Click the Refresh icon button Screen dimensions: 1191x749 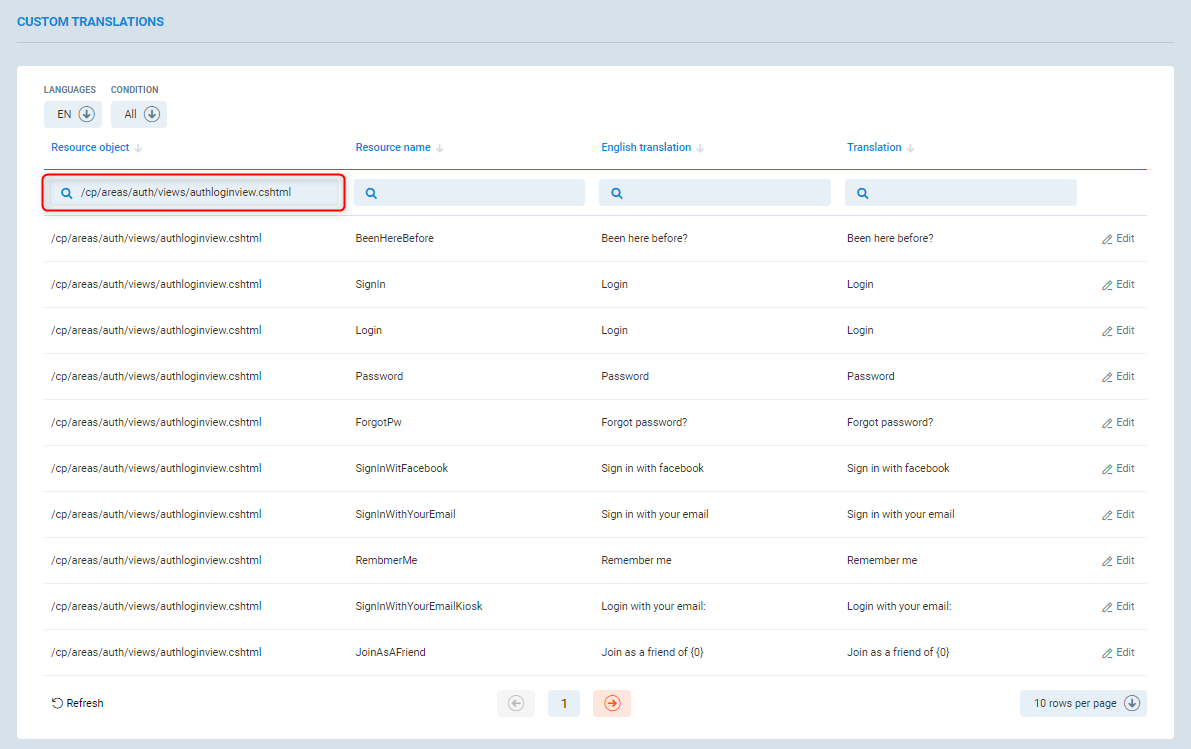pyautogui.click(x=58, y=703)
